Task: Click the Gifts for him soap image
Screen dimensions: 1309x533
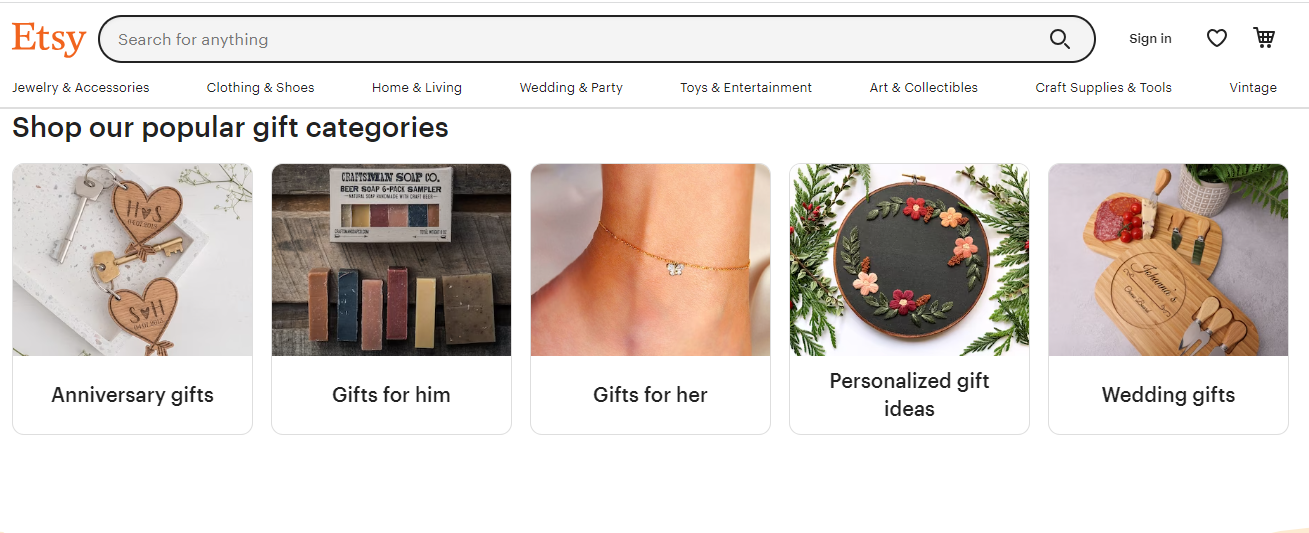Action: [391, 260]
